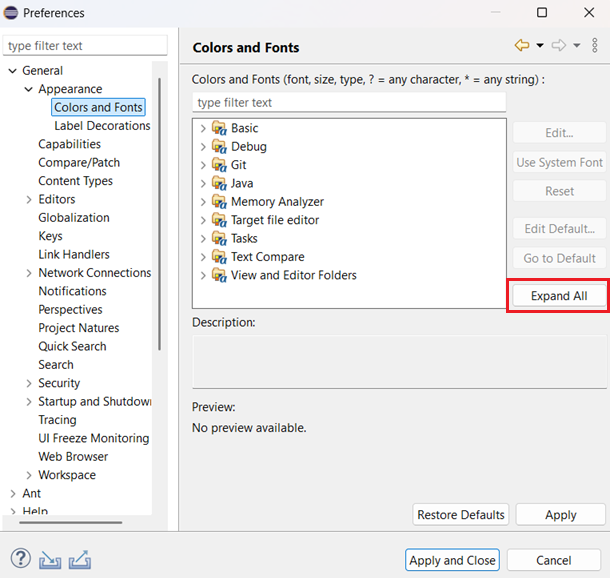Click the Apply button
610x578 pixels.
[x=561, y=515]
